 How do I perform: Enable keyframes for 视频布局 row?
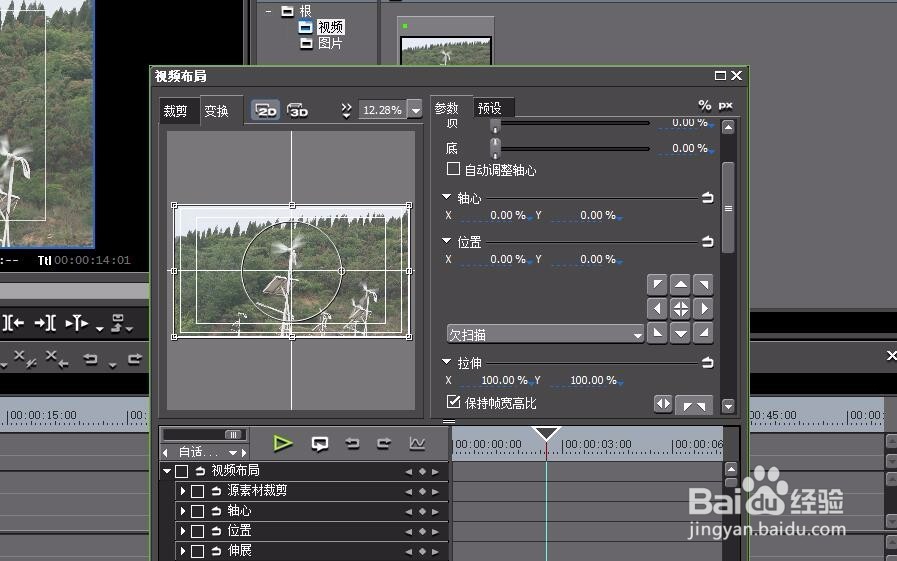(x=181, y=471)
